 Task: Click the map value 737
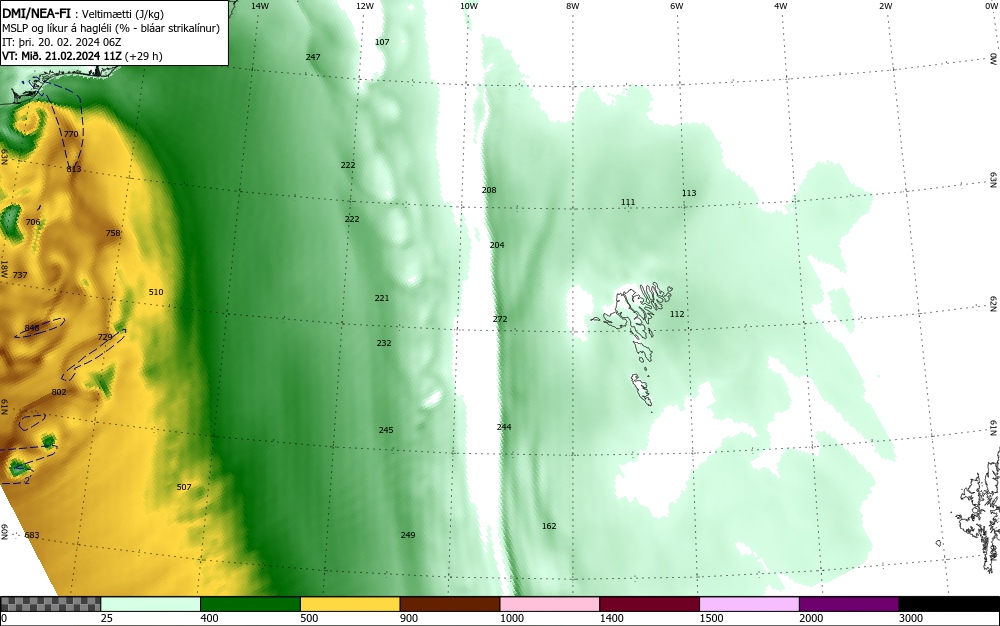[x=20, y=275]
